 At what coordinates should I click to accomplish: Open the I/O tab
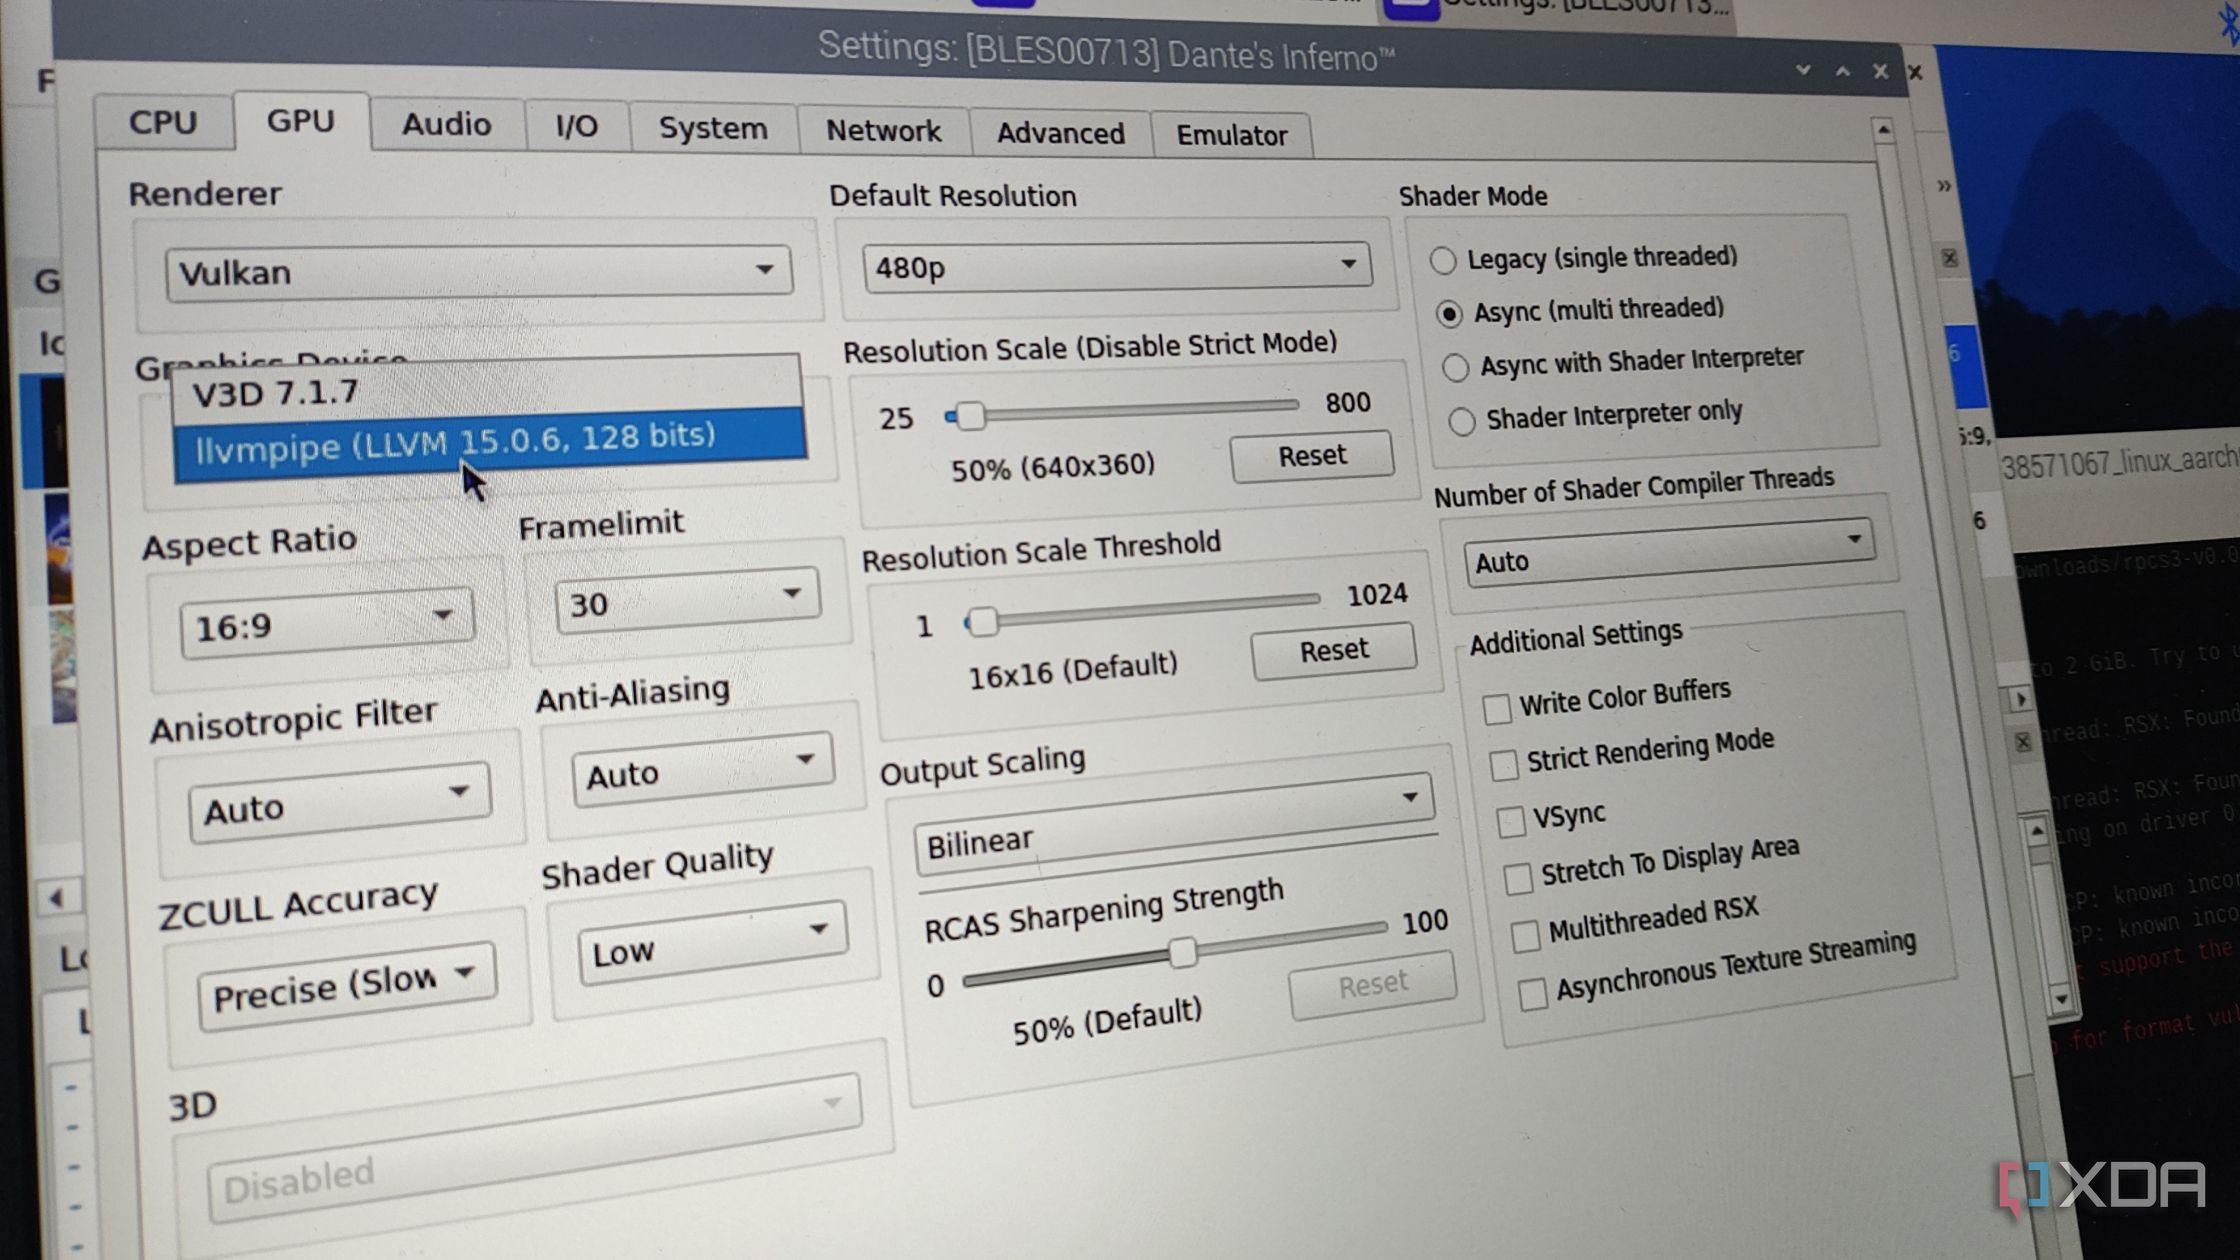(577, 127)
